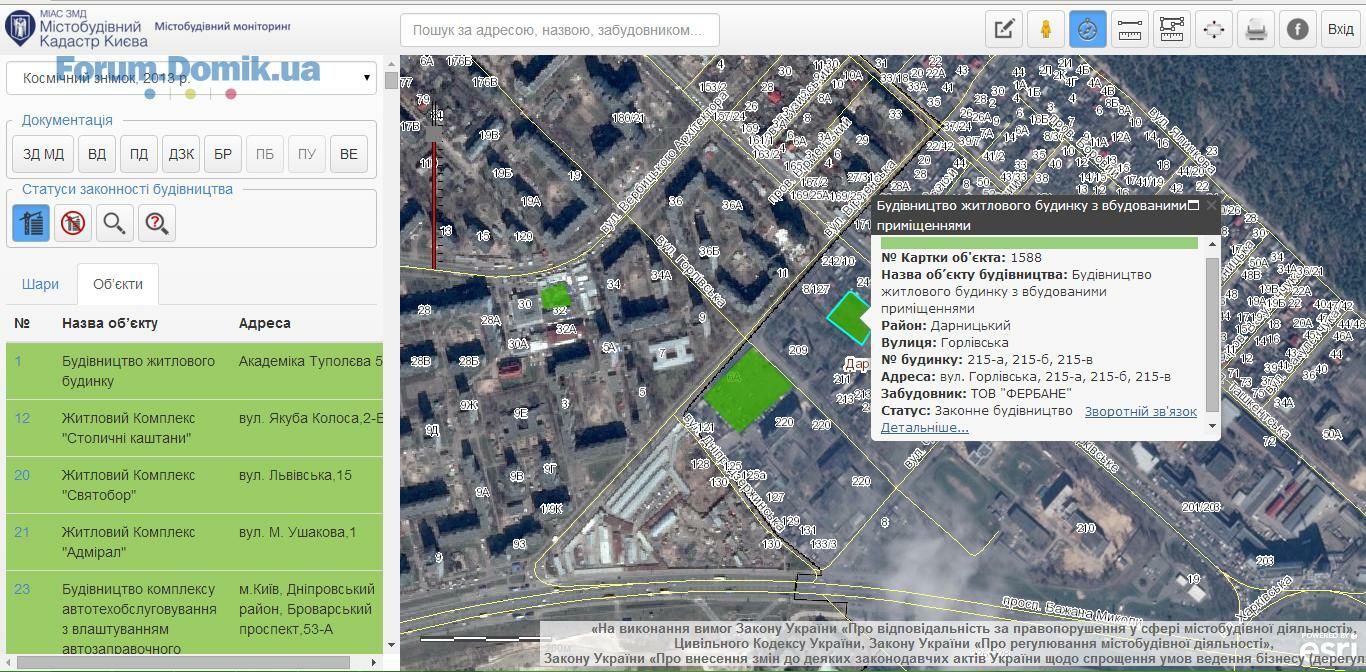The width and height of the screenshot is (1366, 672).
Task: Click the Назва об'єкту column header
Action: click(x=110, y=323)
